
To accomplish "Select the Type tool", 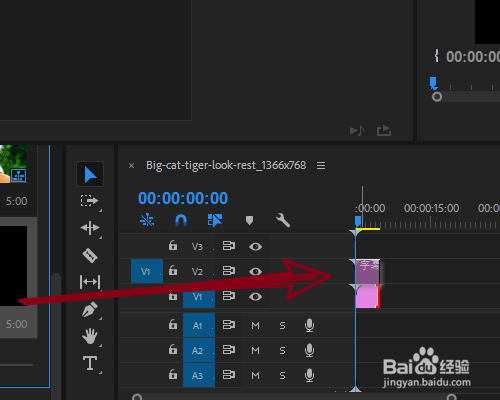I will click(x=90, y=363).
